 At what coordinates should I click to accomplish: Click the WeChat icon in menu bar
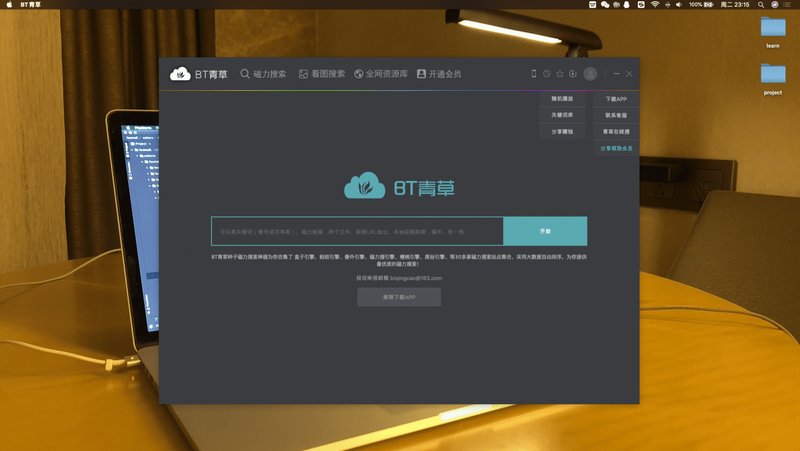click(x=605, y=5)
